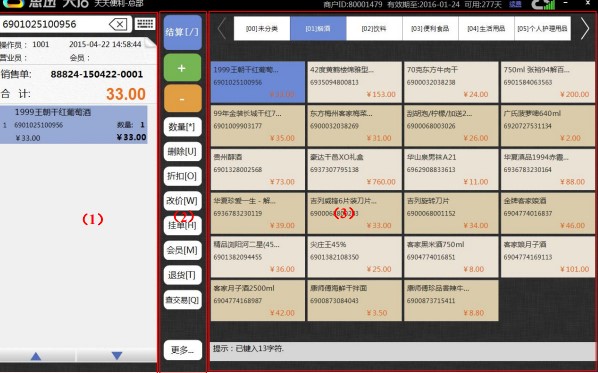Select the product card with barcode 6936783230119
598x373 pixels.
[258, 213]
